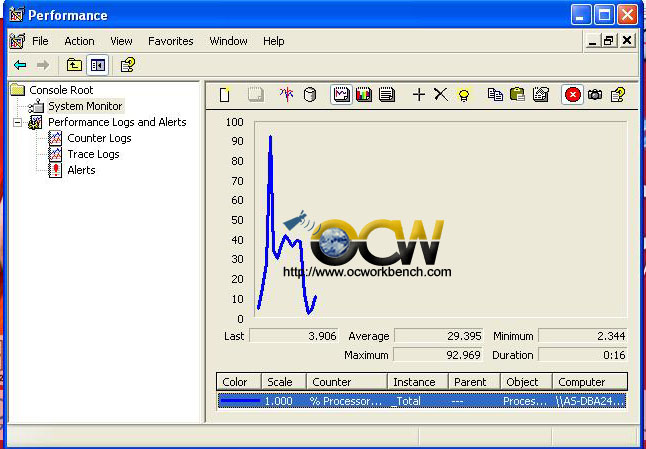The image size is (646, 449).
Task: Click the _Total instance cell
Action: point(406,401)
